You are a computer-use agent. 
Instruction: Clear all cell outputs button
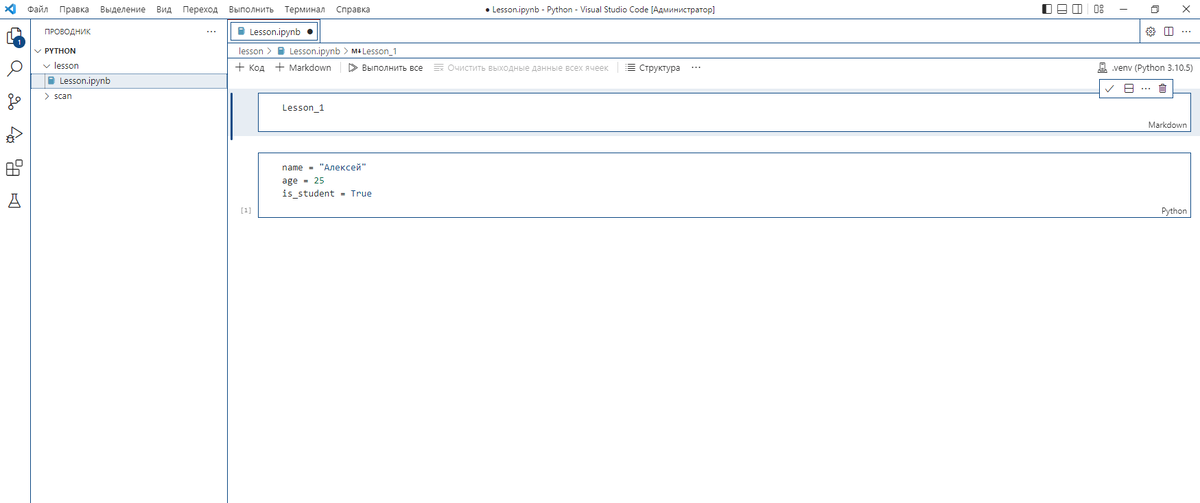point(521,68)
